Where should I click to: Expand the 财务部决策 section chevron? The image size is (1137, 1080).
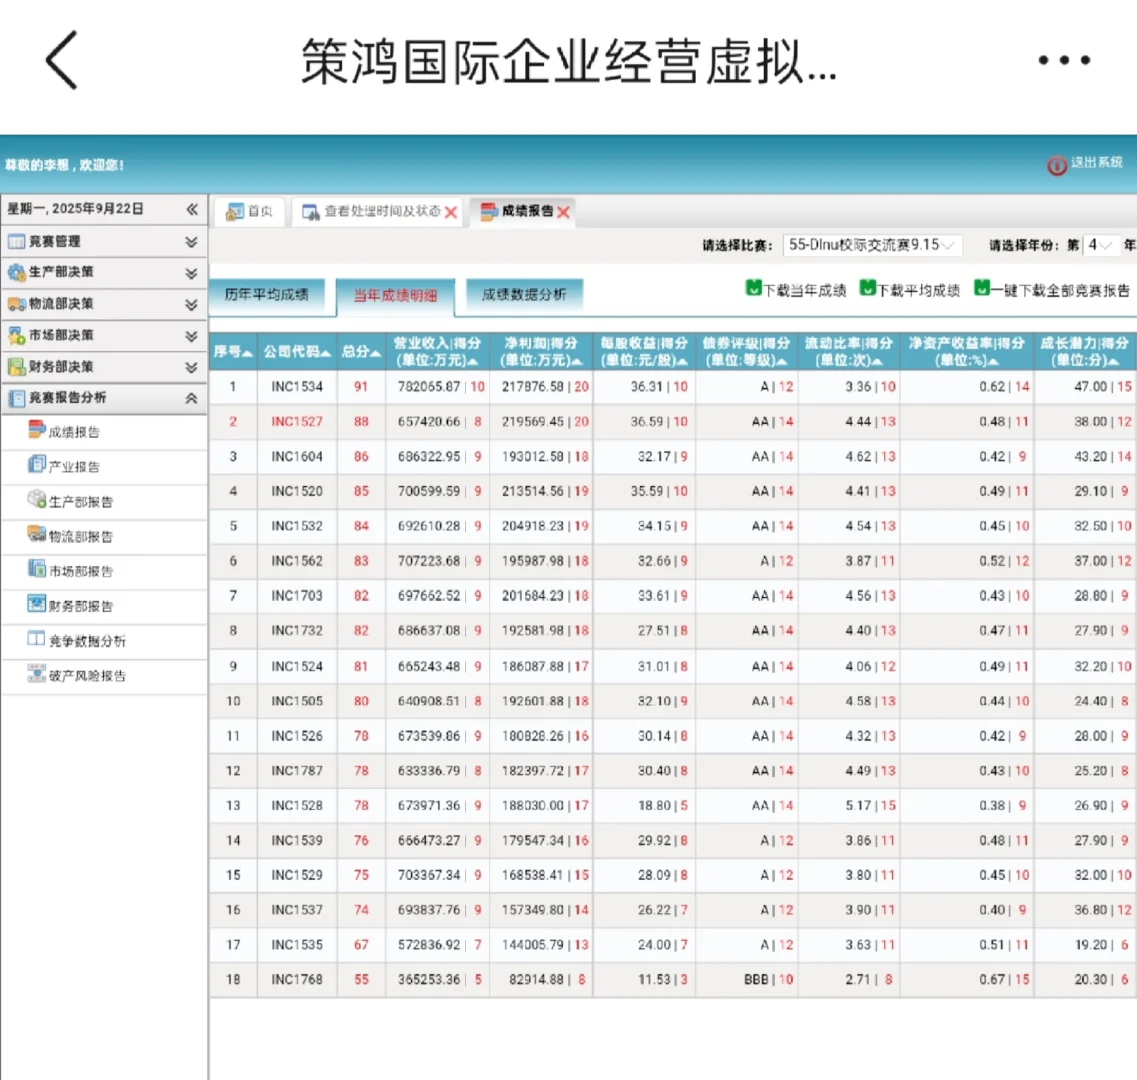191,367
